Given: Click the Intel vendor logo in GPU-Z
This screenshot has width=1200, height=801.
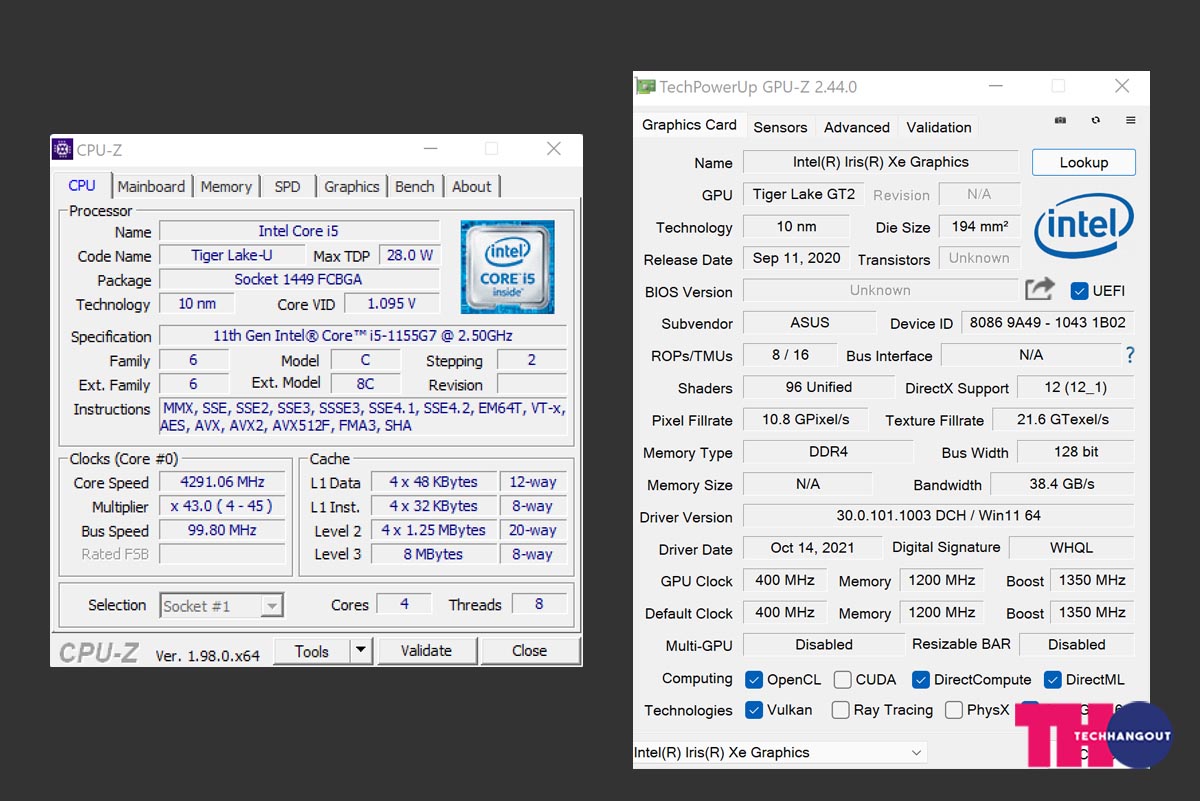Looking at the screenshot, I should click(x=1084, y=225).
